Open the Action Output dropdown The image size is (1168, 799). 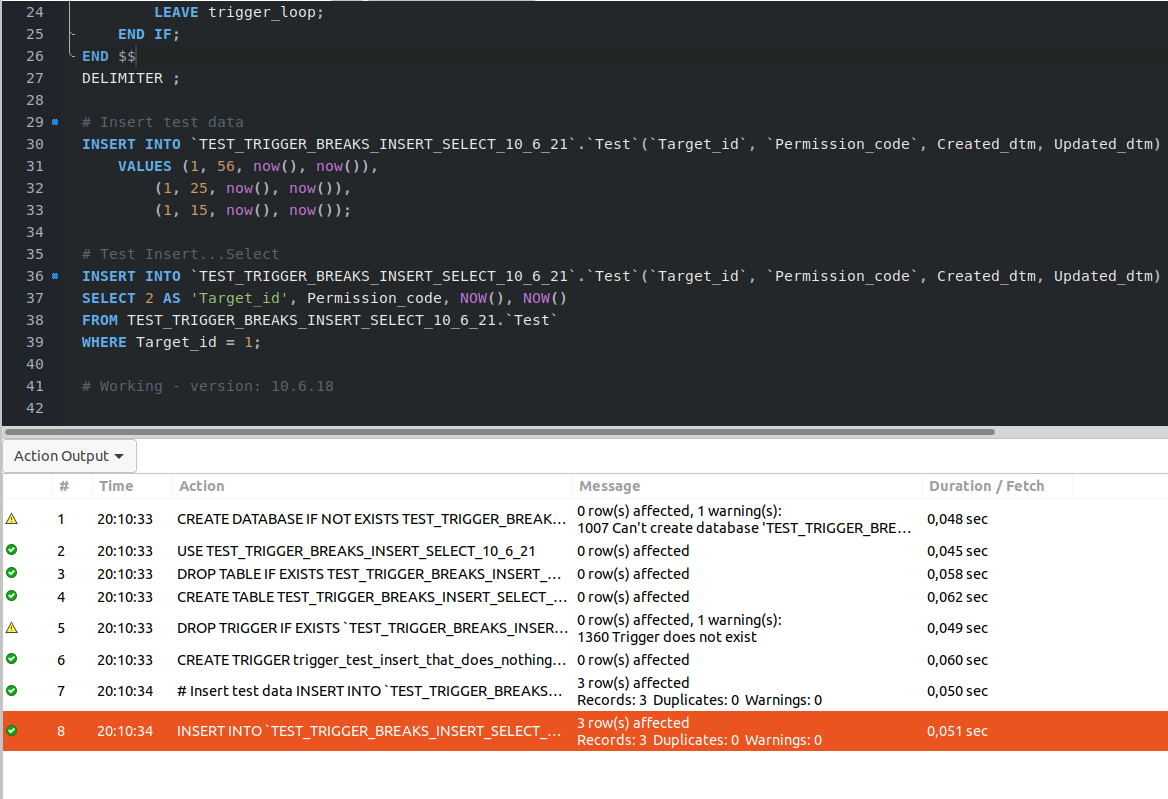69,456
